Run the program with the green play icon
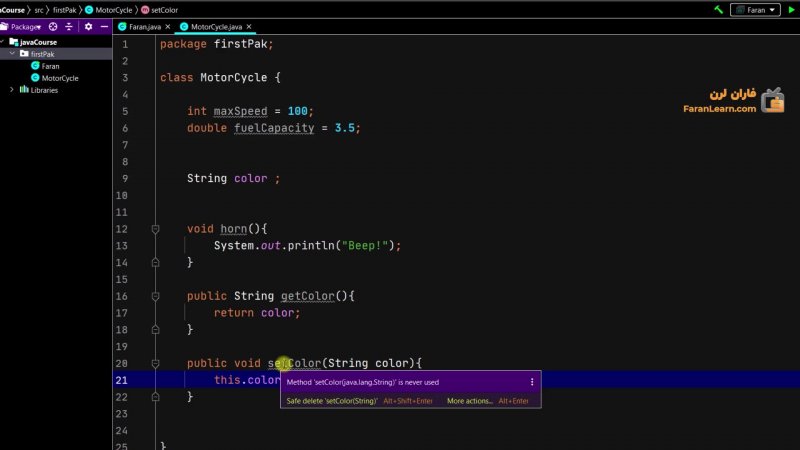This screenshot has width=800, height=450. [x=793, y=9]
